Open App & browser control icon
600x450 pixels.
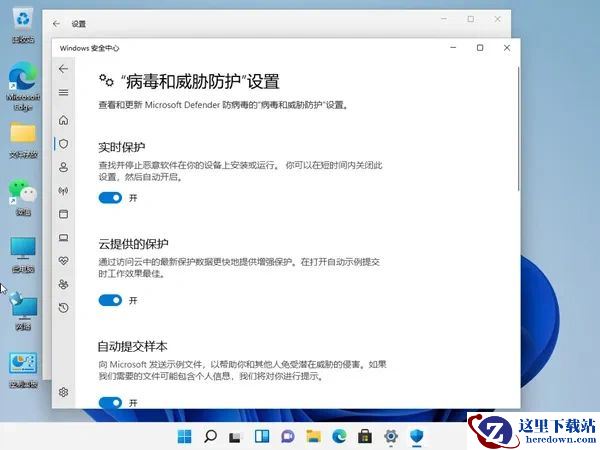pyautogui.click(x=64, y=214)
